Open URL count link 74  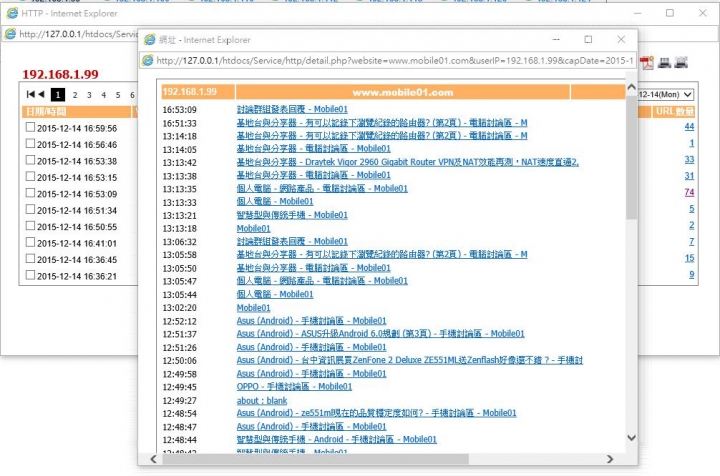click(x=689, y=192)
